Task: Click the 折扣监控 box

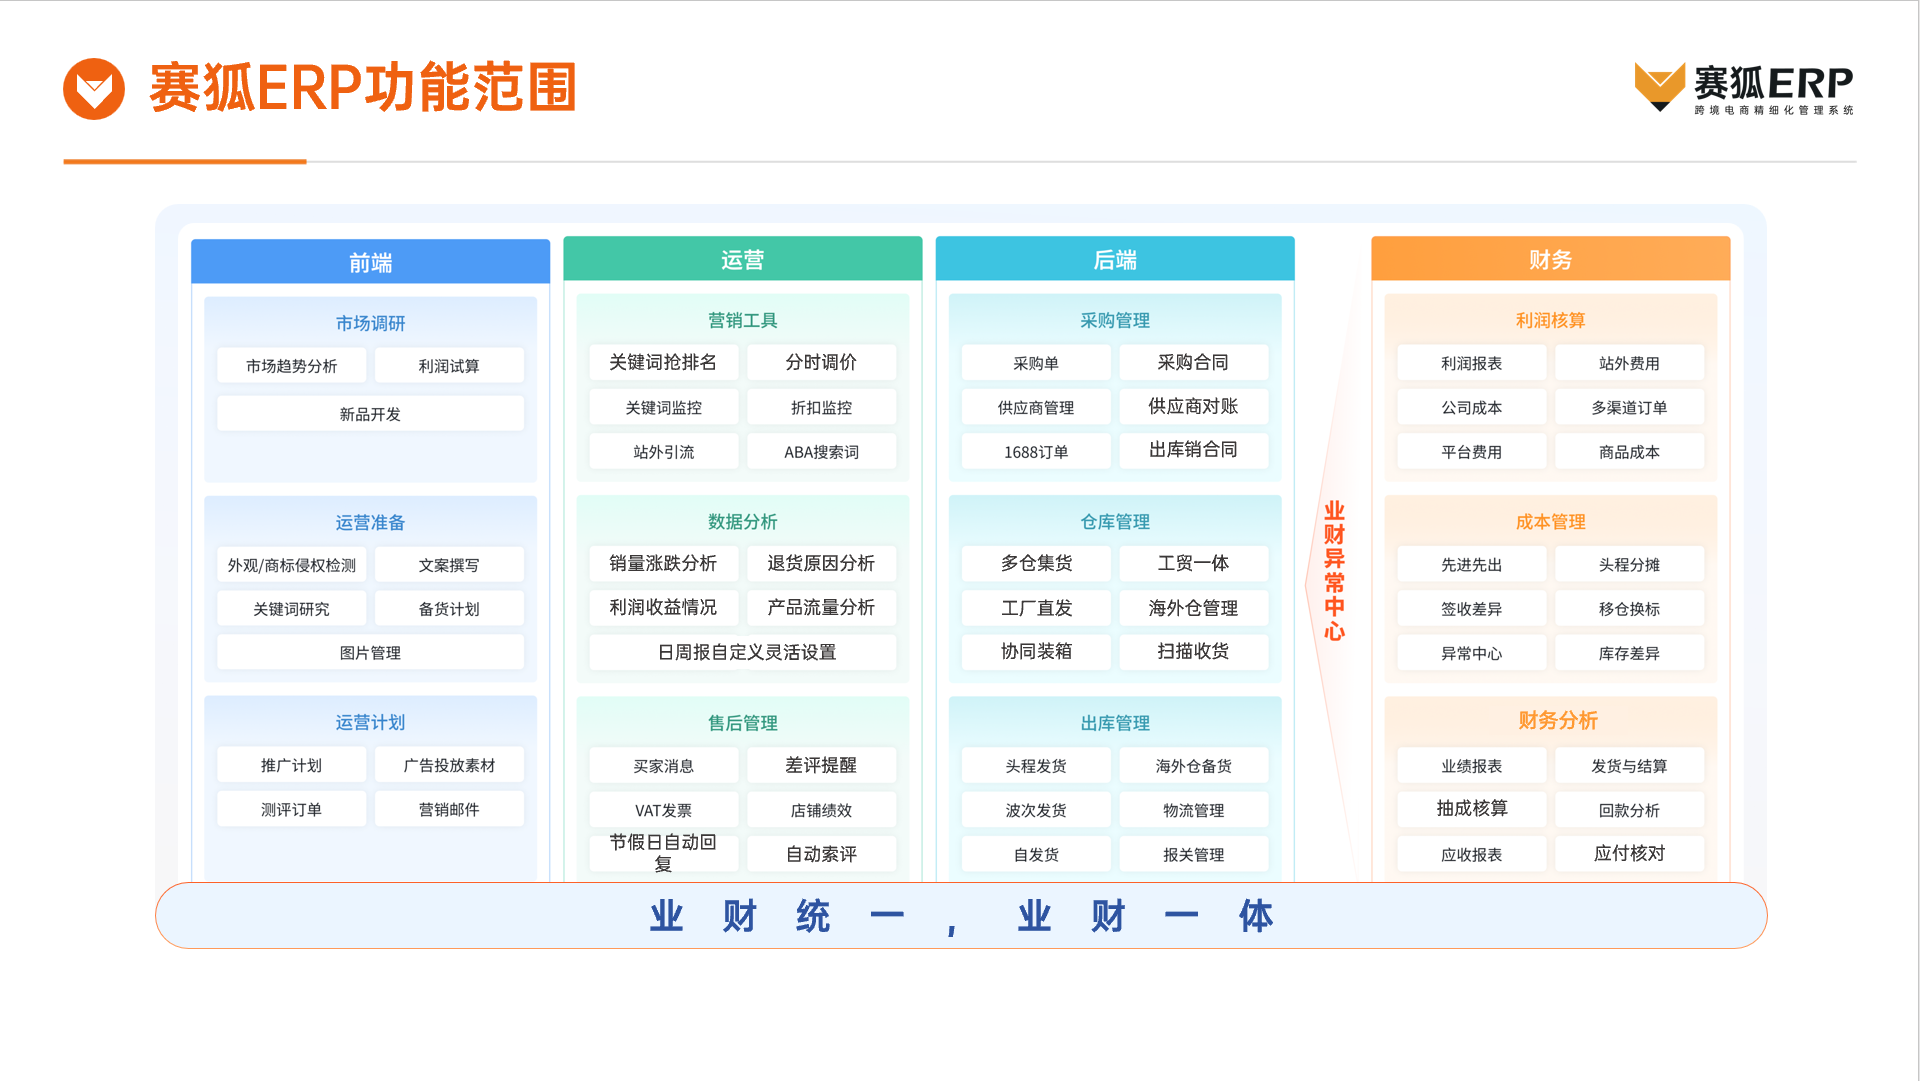Action: [x=821, y=407]
